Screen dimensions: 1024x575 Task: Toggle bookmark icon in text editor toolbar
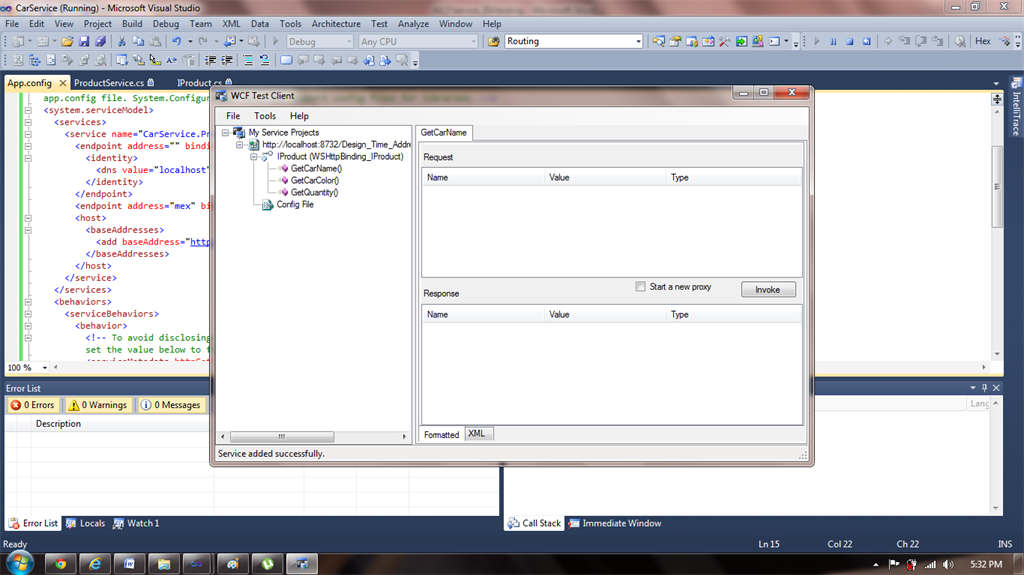[x=286, y=60]
